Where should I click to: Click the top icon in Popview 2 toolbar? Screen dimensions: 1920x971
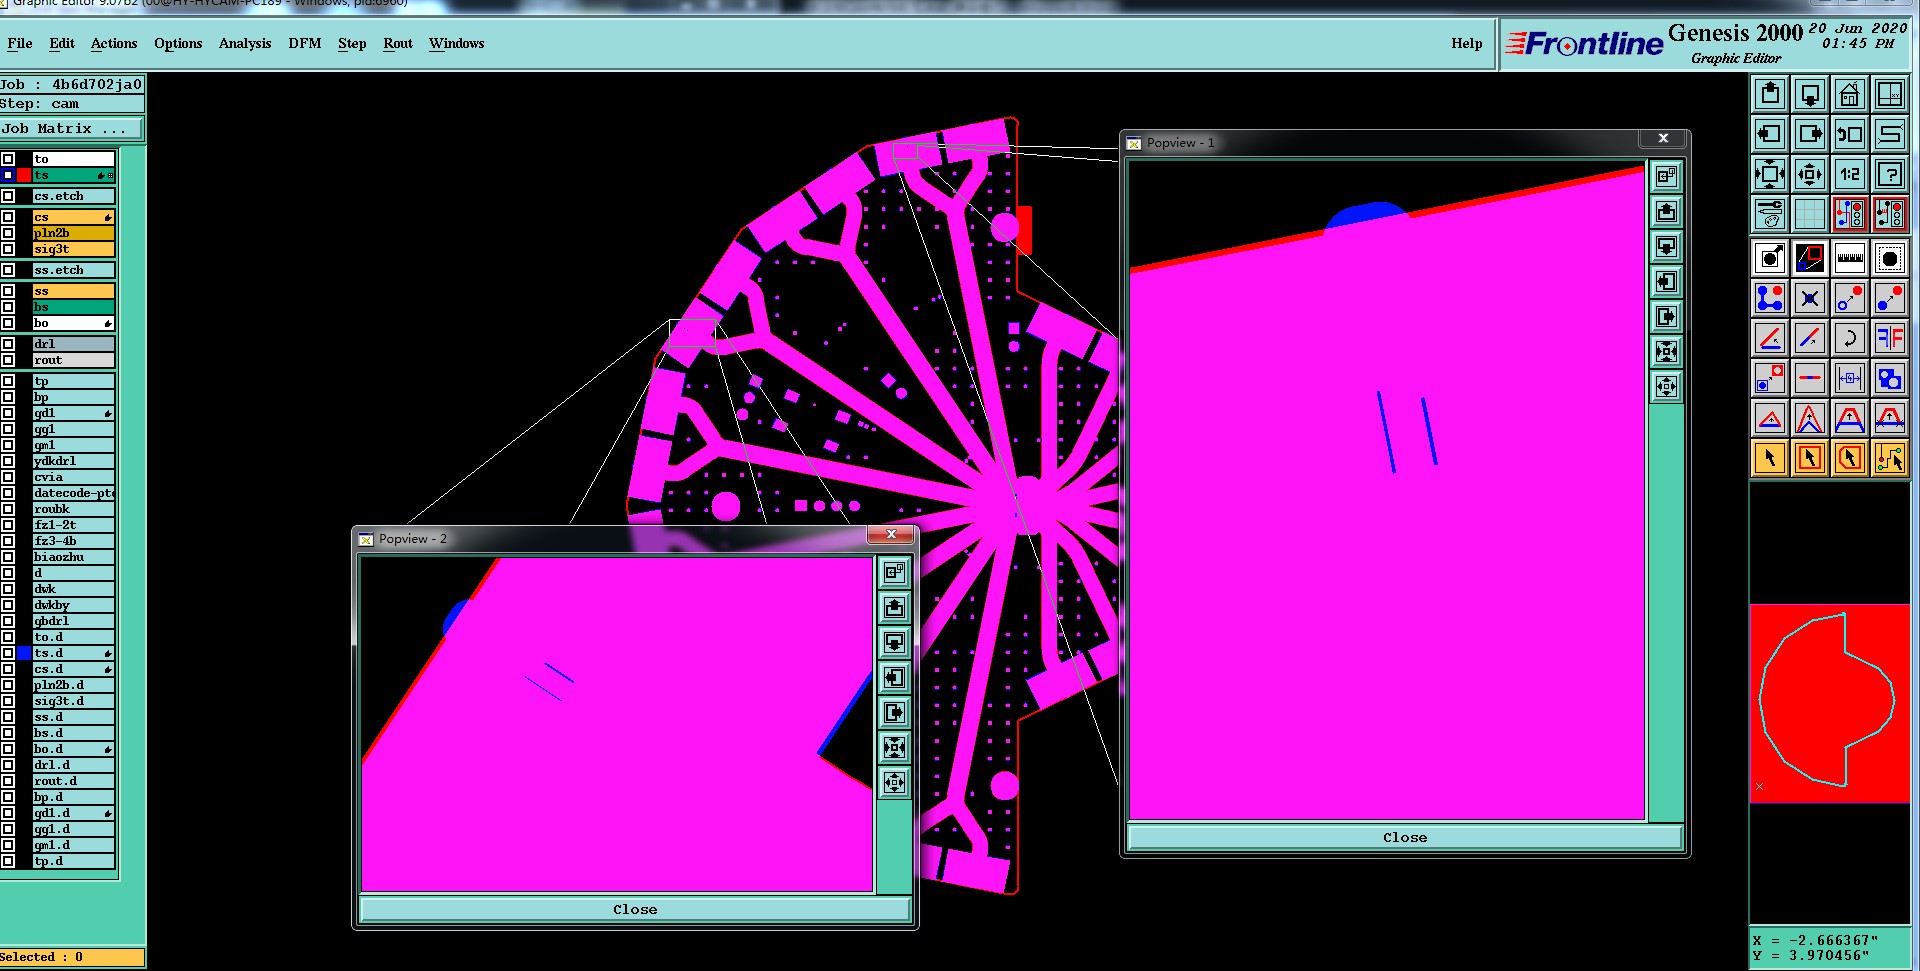point(894,572)
